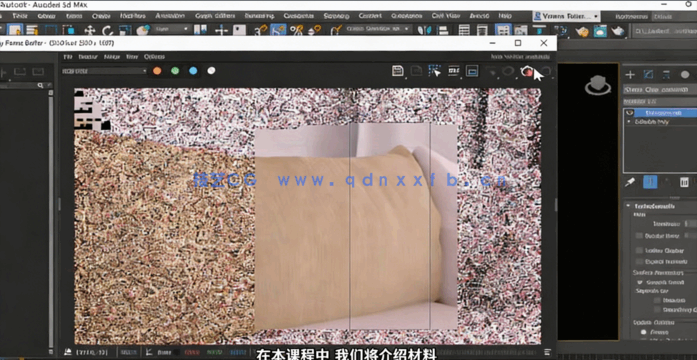This screenshot has height=360, width=697.
Task: Choose the Select Object tool in main toolbar
Action: click(x=15, y=30)
